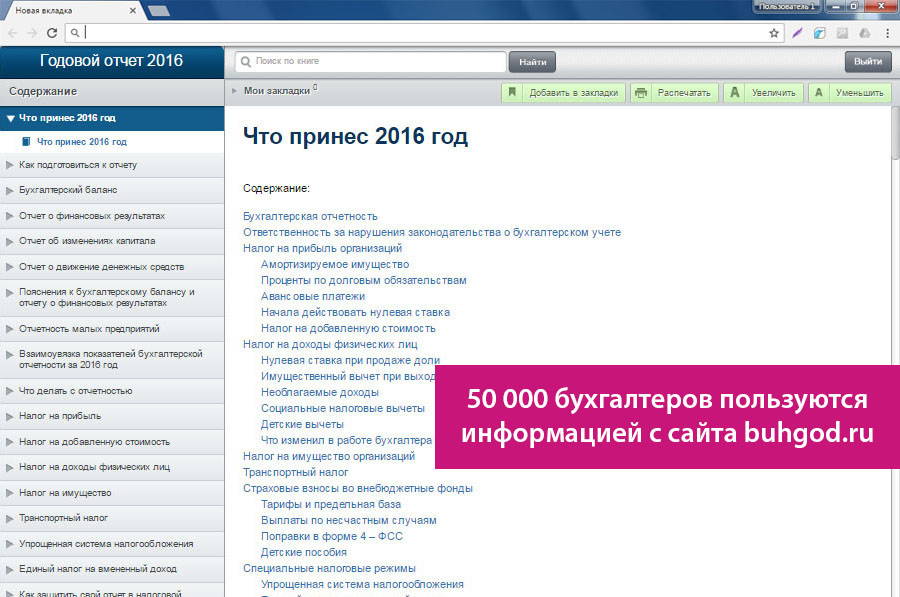Click the large A icon beside Увеличить
This screenshot has width=900, height=597.
click(x=734, y=92)
